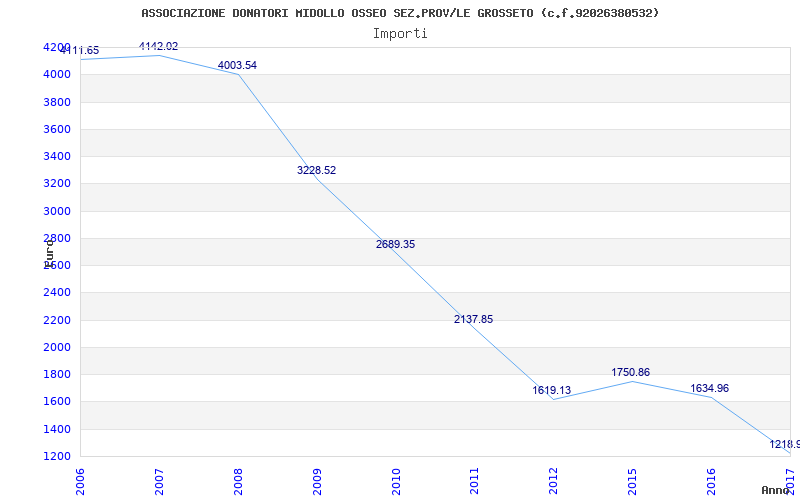
Task: Select the y-axis tick 2800
Action: [57, 238]
